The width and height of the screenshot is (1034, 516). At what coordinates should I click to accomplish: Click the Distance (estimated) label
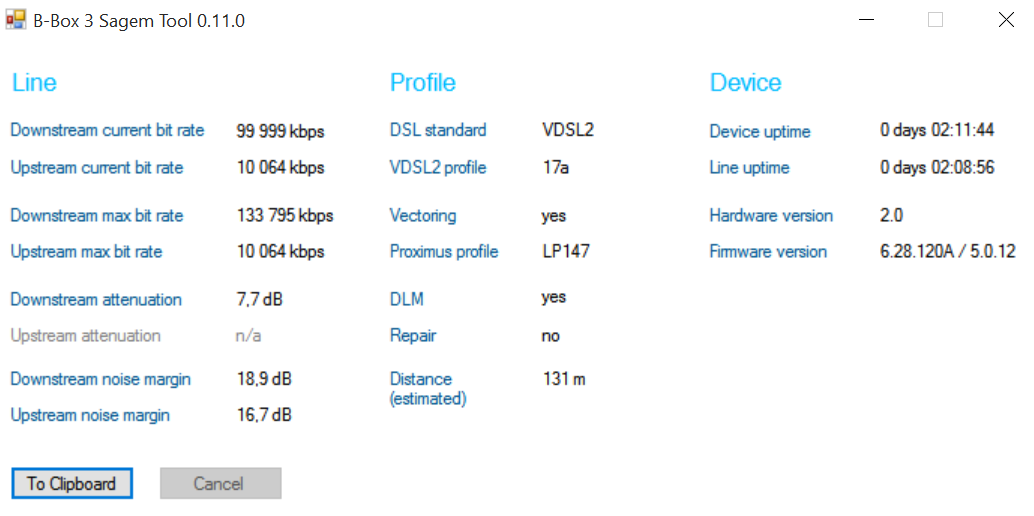(428, 389)
